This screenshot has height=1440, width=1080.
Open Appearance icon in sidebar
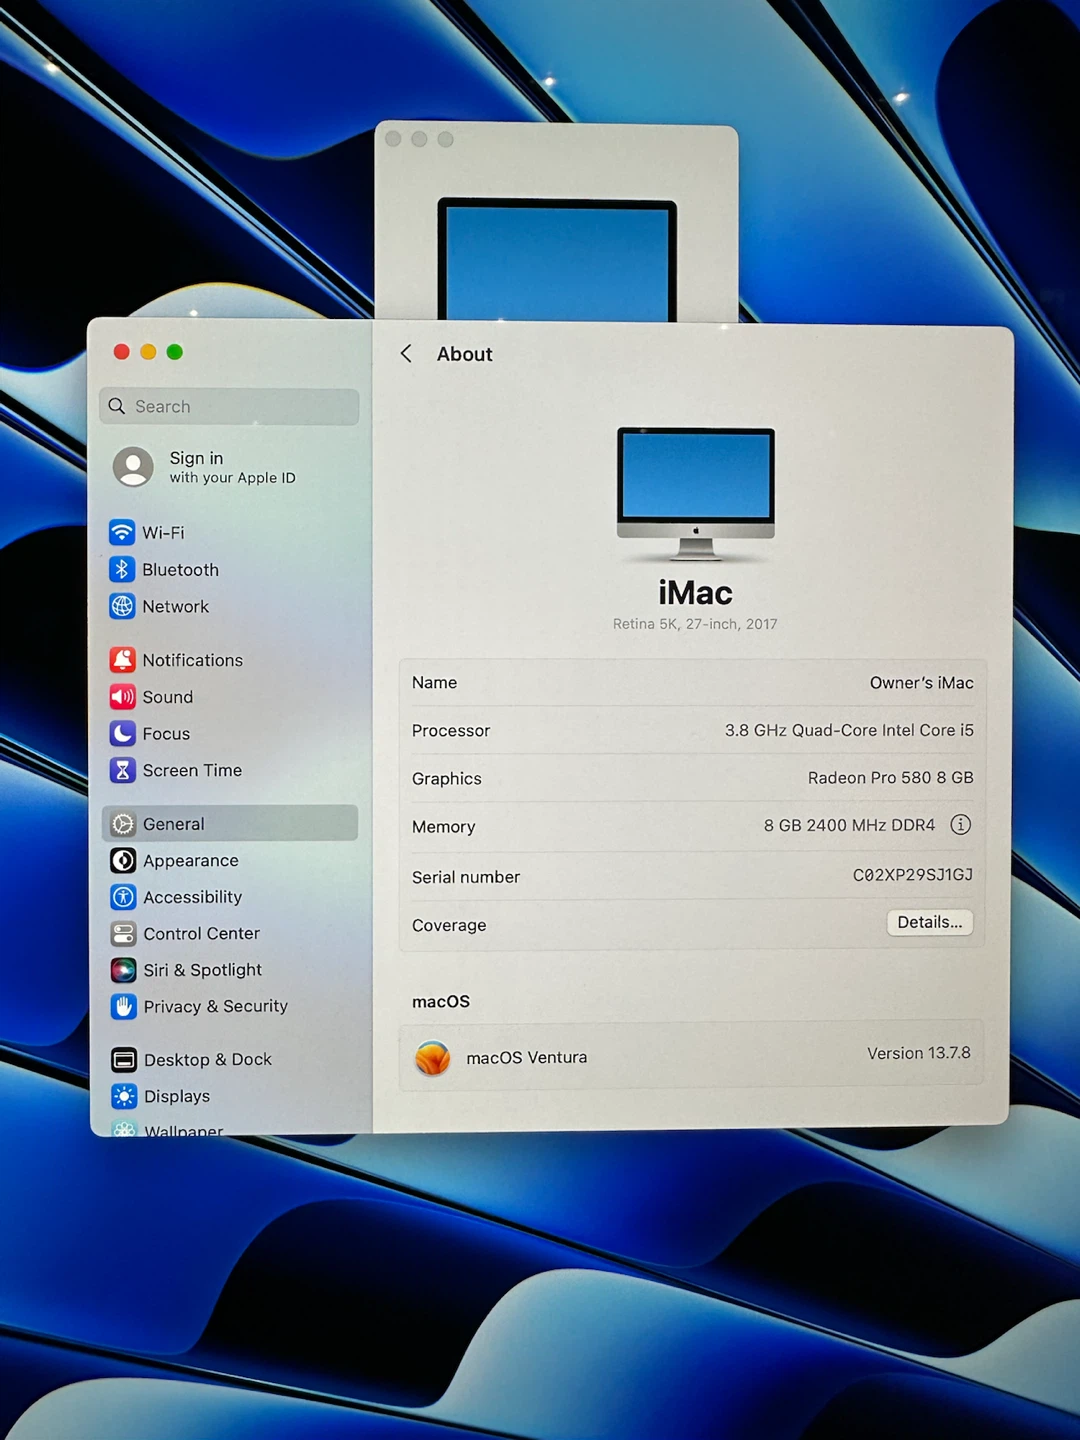123,860
